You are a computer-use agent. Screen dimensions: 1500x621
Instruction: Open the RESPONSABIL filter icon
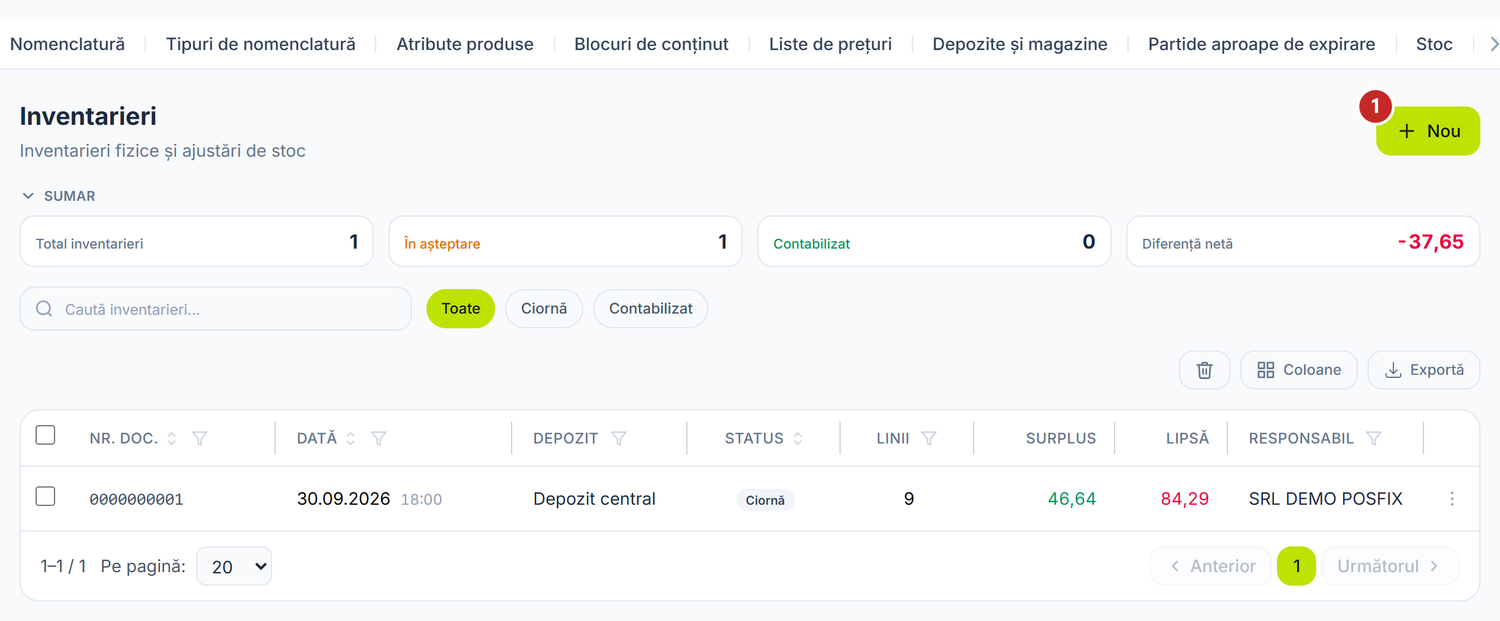click(1374, 438)
